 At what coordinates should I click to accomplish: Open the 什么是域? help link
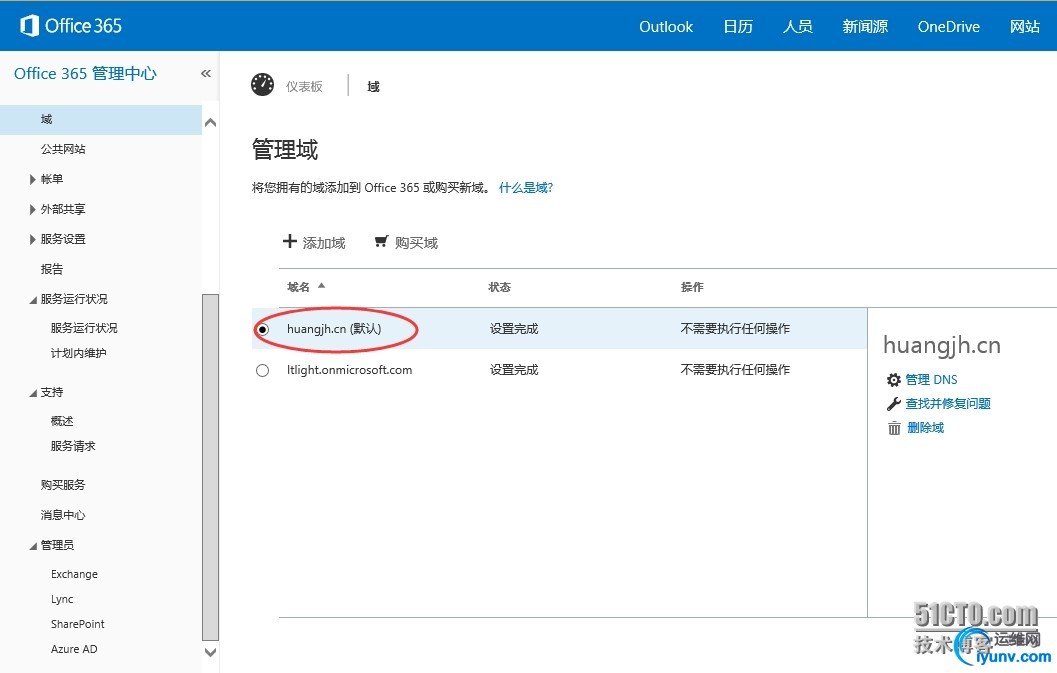point(526,187)
